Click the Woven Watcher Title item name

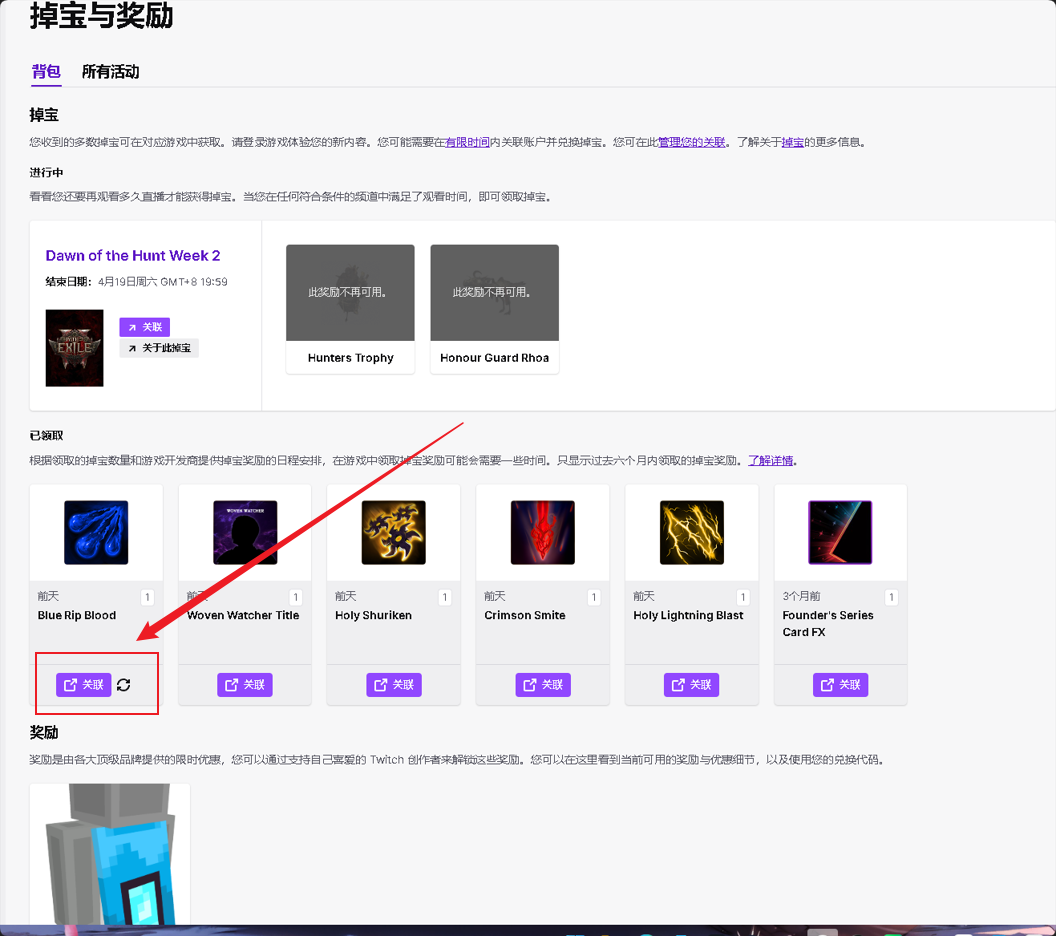pos(243,615)
